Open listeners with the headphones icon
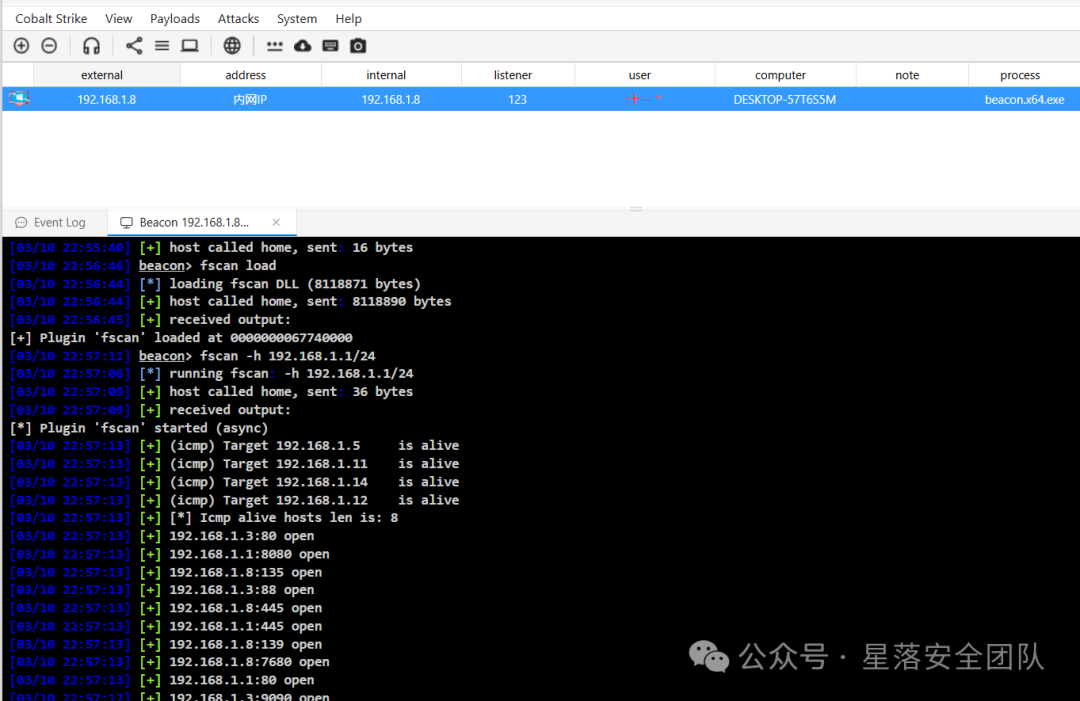 pos(91,45)
